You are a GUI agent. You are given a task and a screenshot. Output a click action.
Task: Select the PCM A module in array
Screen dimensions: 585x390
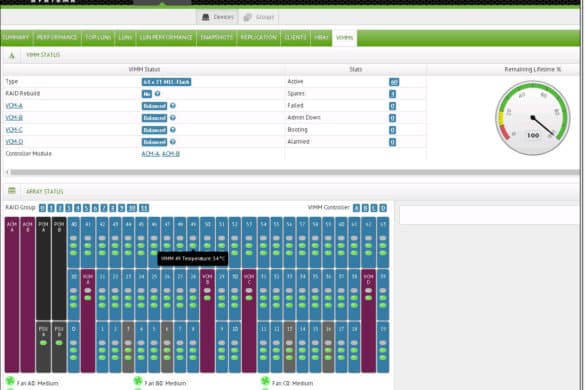[x=43, y=268]
